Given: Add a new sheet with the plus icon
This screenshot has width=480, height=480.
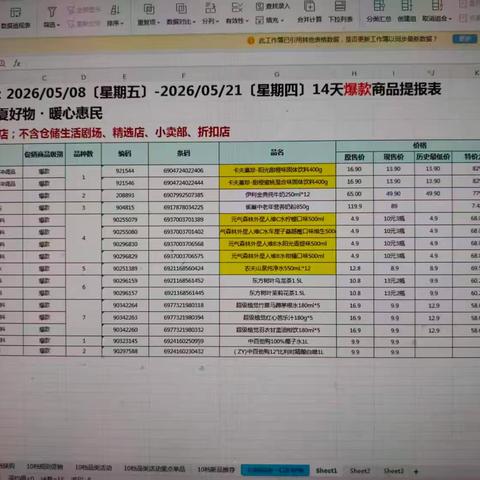Looking at the screenshot, I should [416, 471].
